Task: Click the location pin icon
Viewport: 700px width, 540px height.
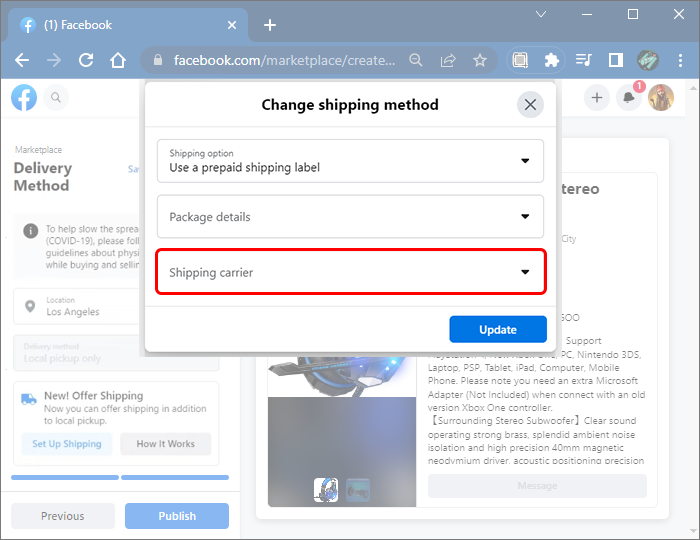Action: point(30,306)
